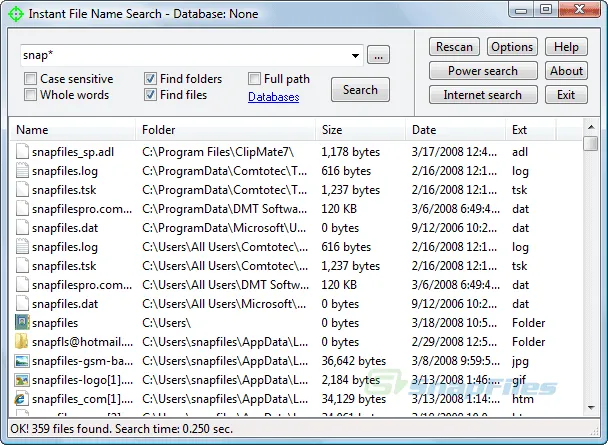Click the browse "..." button beside search box
The width and height of the screenshot is (608, 445).
tap(378, 55)
